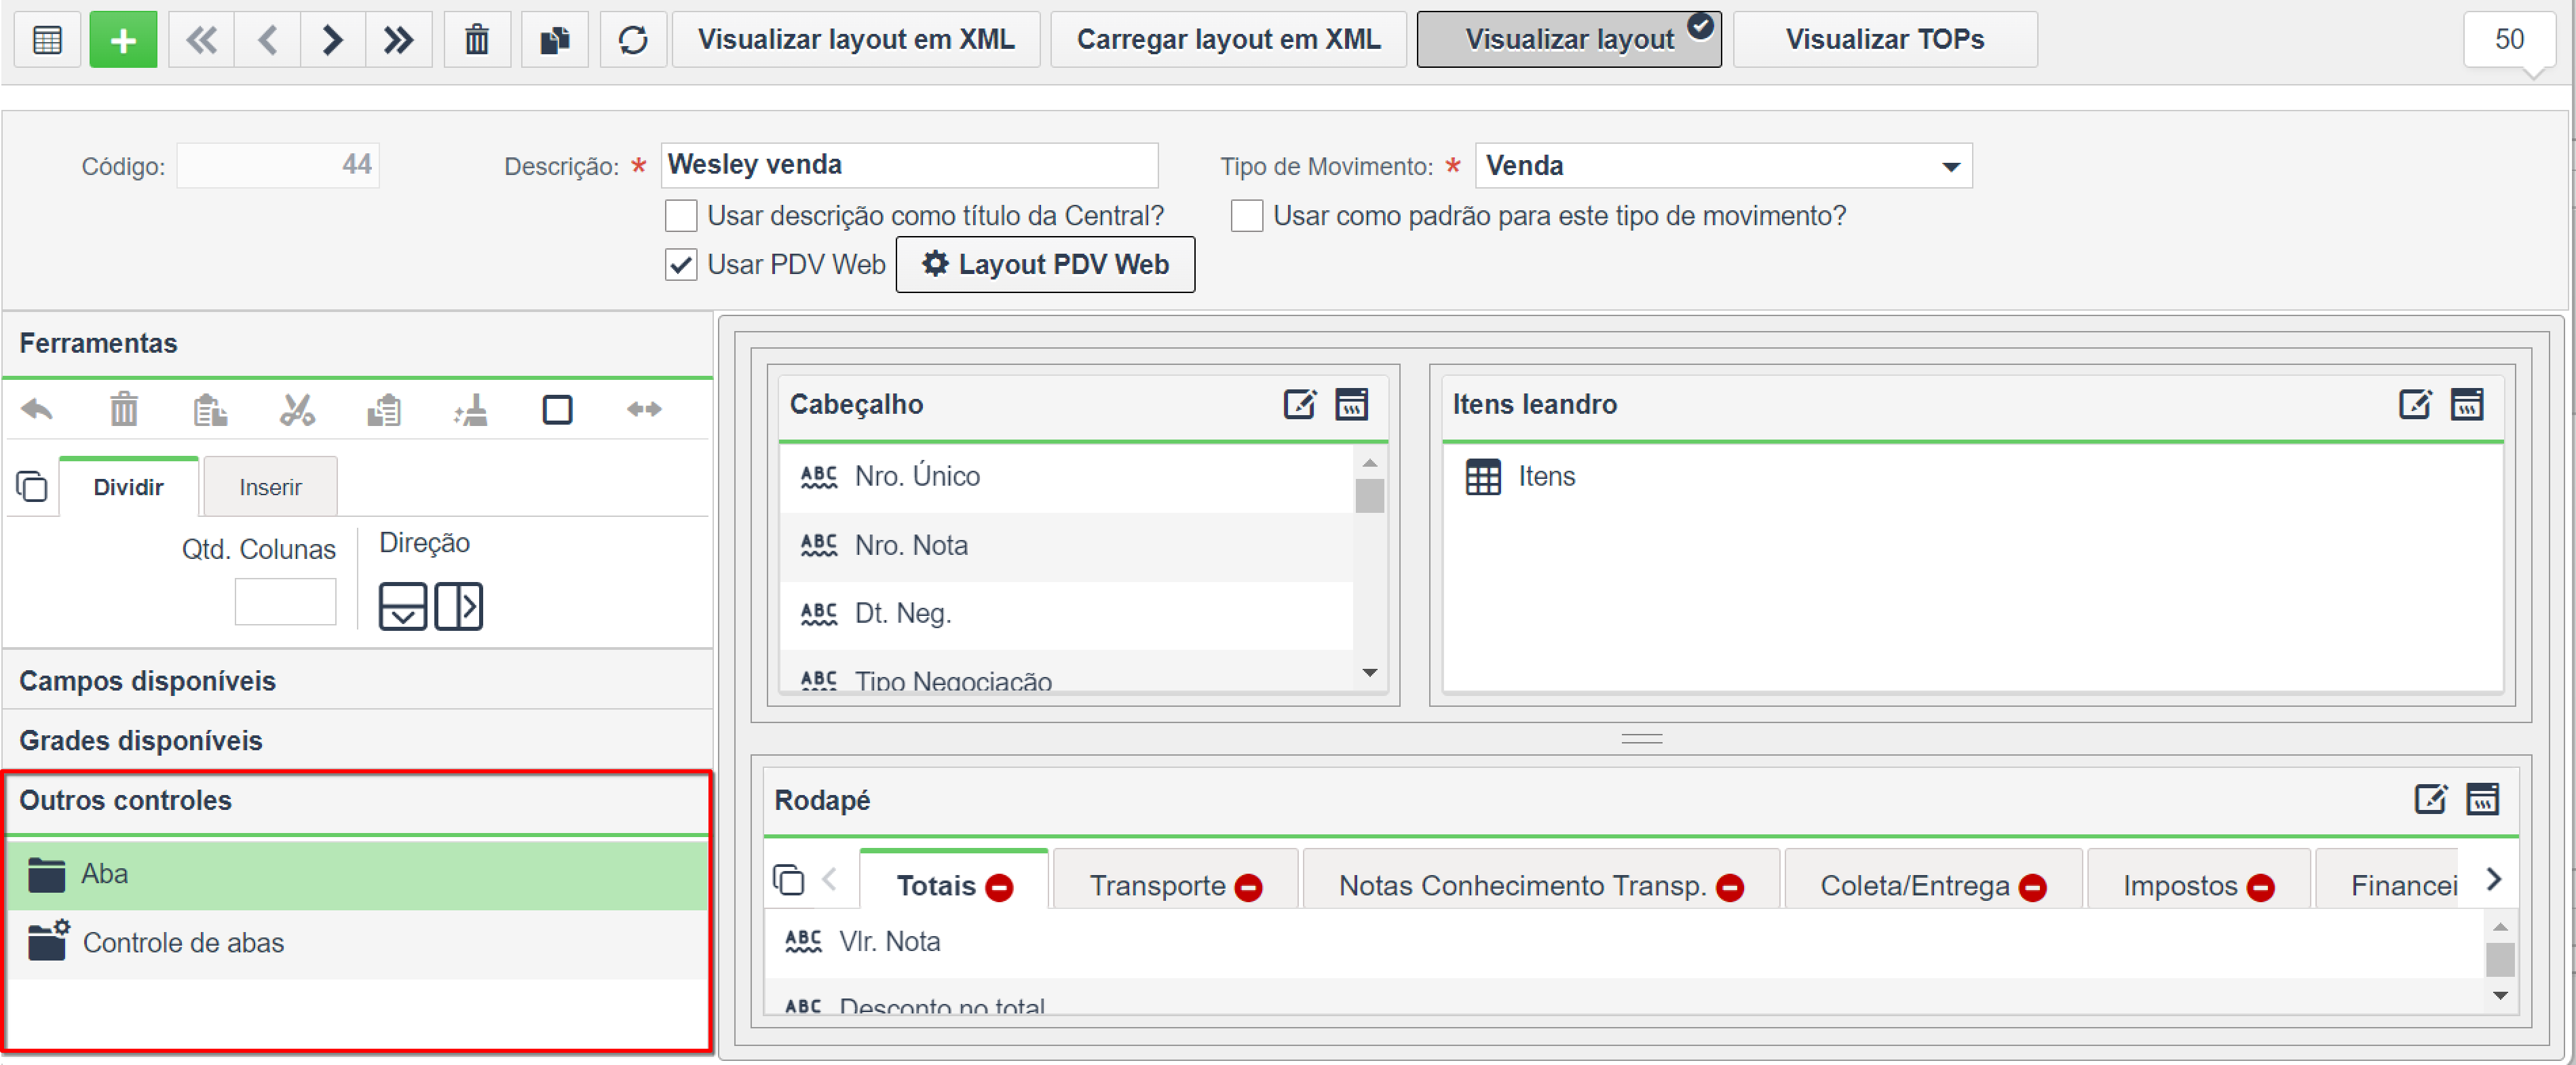Select horizontal resize arrows tool
2576x1065 pixels.
644,409
